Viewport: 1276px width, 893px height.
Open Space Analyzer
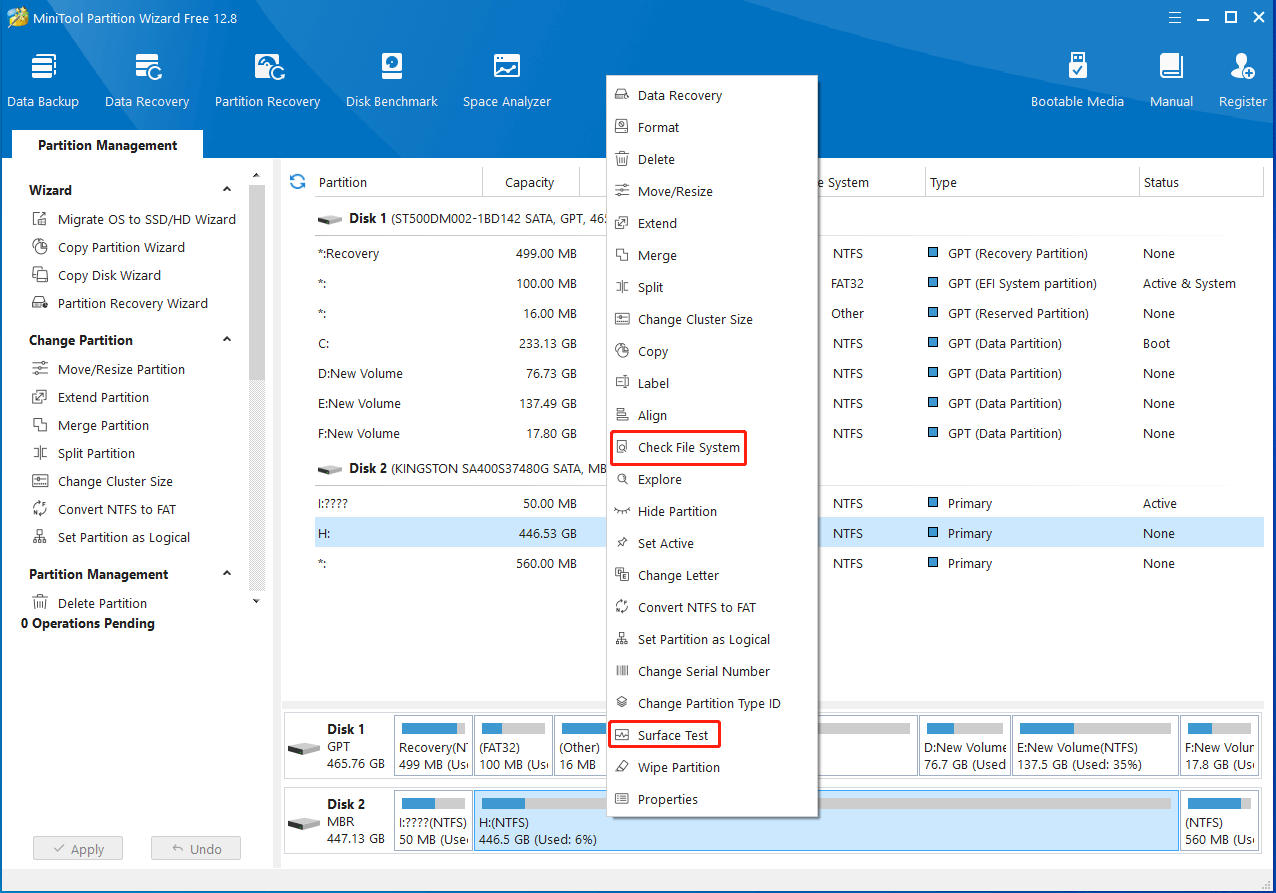tap(506, 80)
